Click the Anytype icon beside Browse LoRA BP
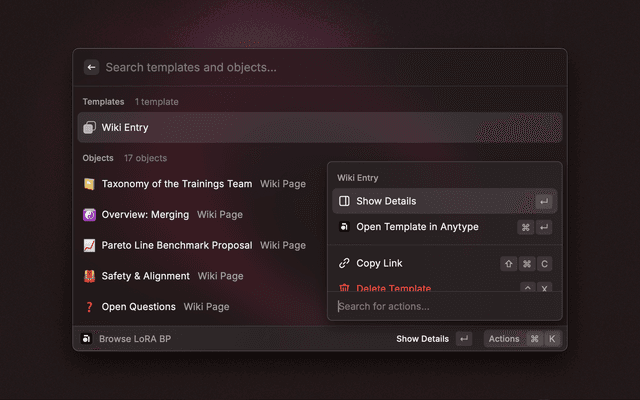Image resolution: width=640 pixels, height=400 pixels. [87, 339]
